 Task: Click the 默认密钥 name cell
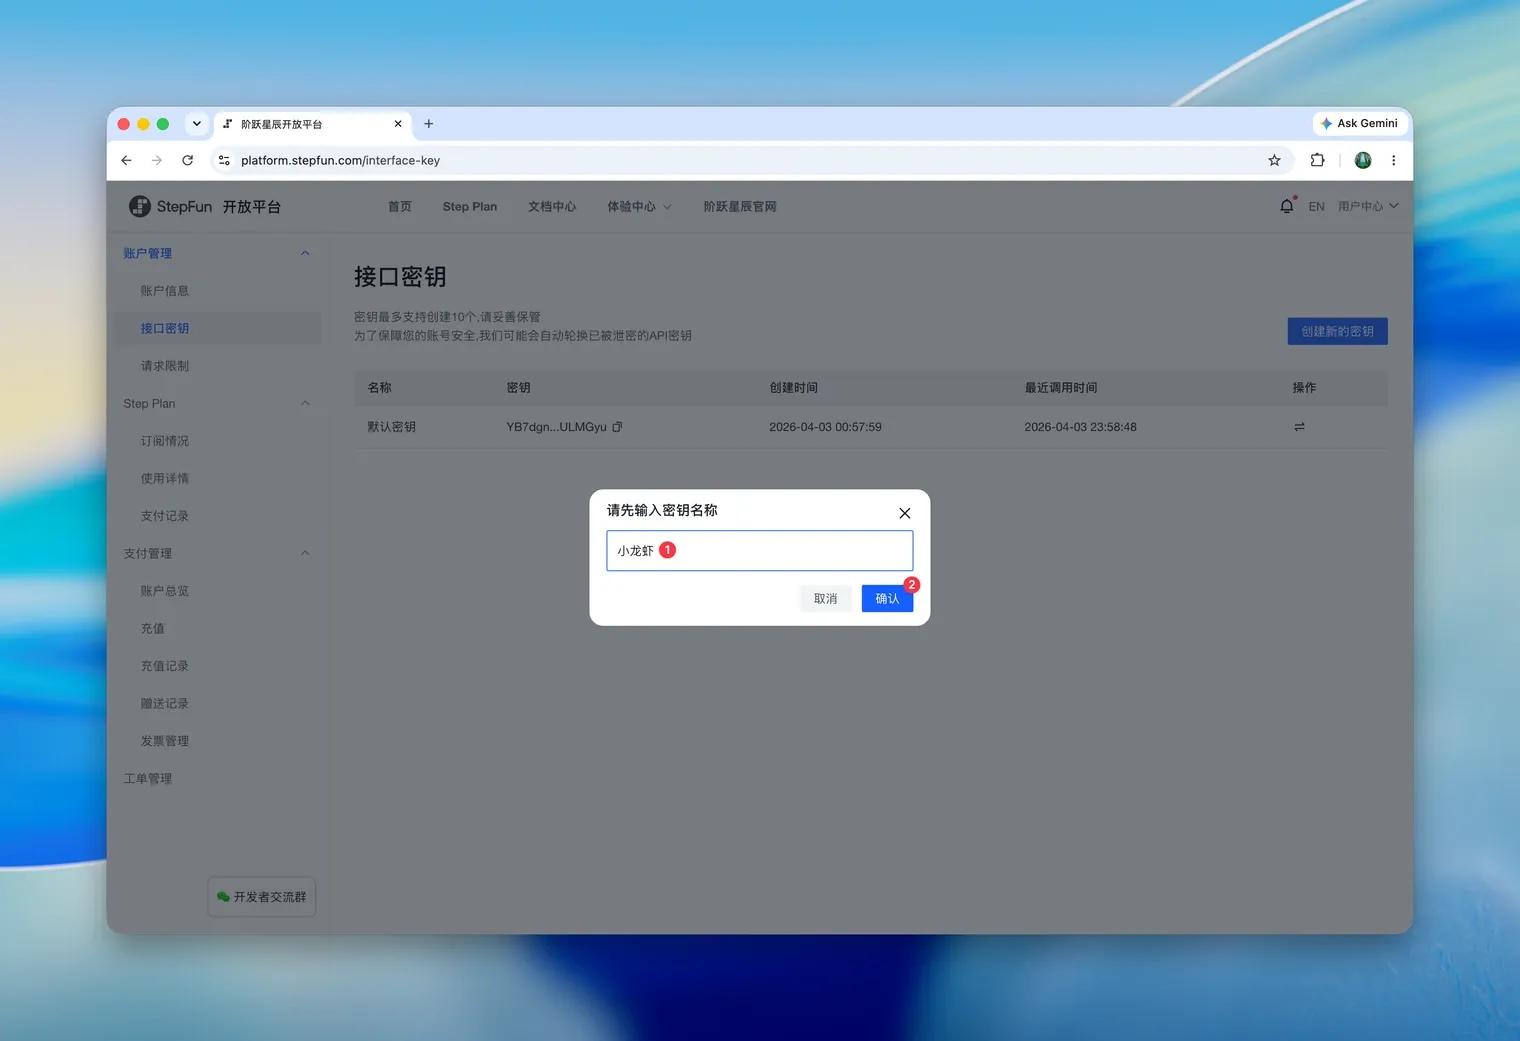[391, 427]
